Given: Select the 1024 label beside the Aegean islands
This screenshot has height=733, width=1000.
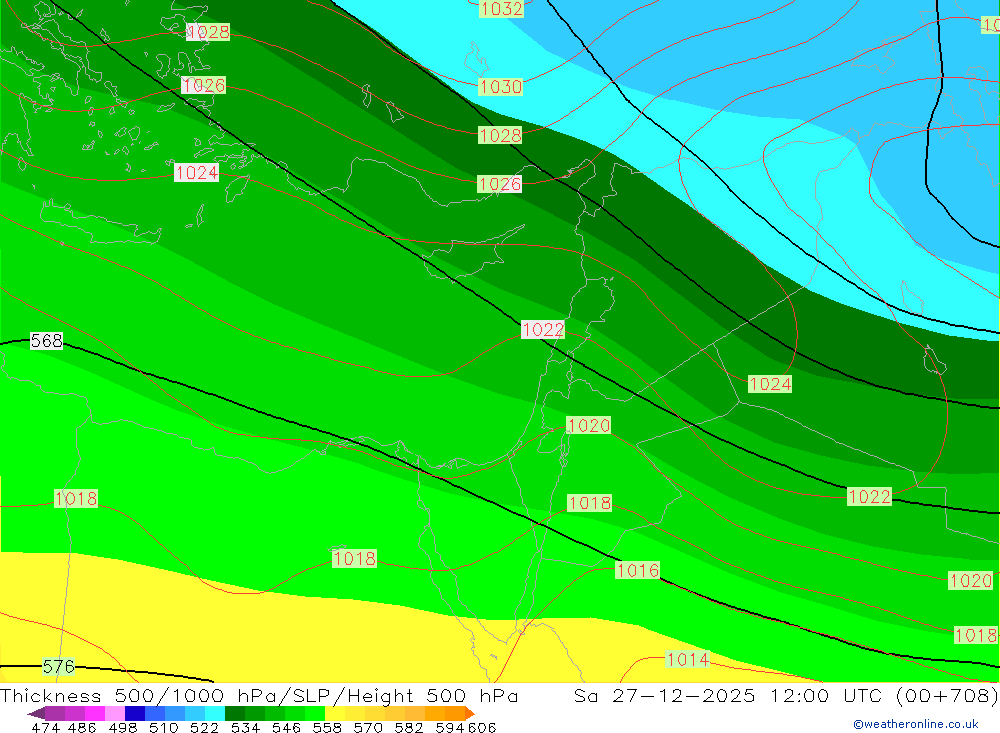Looking at the screenshot, I should click(197, 173).
